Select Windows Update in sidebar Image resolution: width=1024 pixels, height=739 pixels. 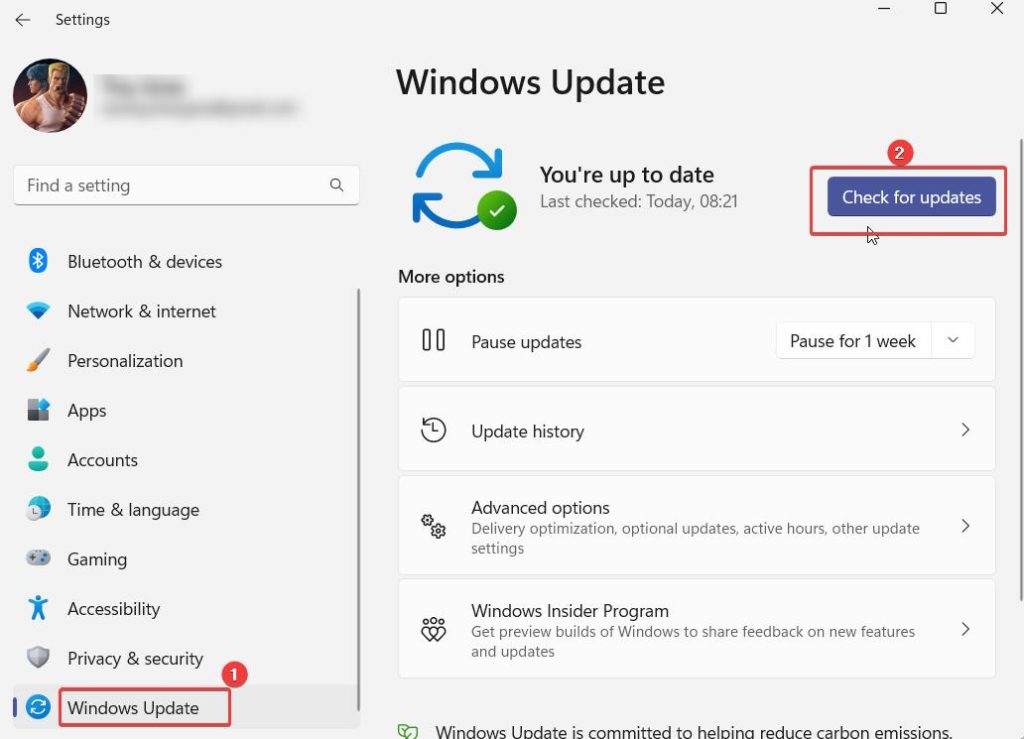[x=186, y=707]
